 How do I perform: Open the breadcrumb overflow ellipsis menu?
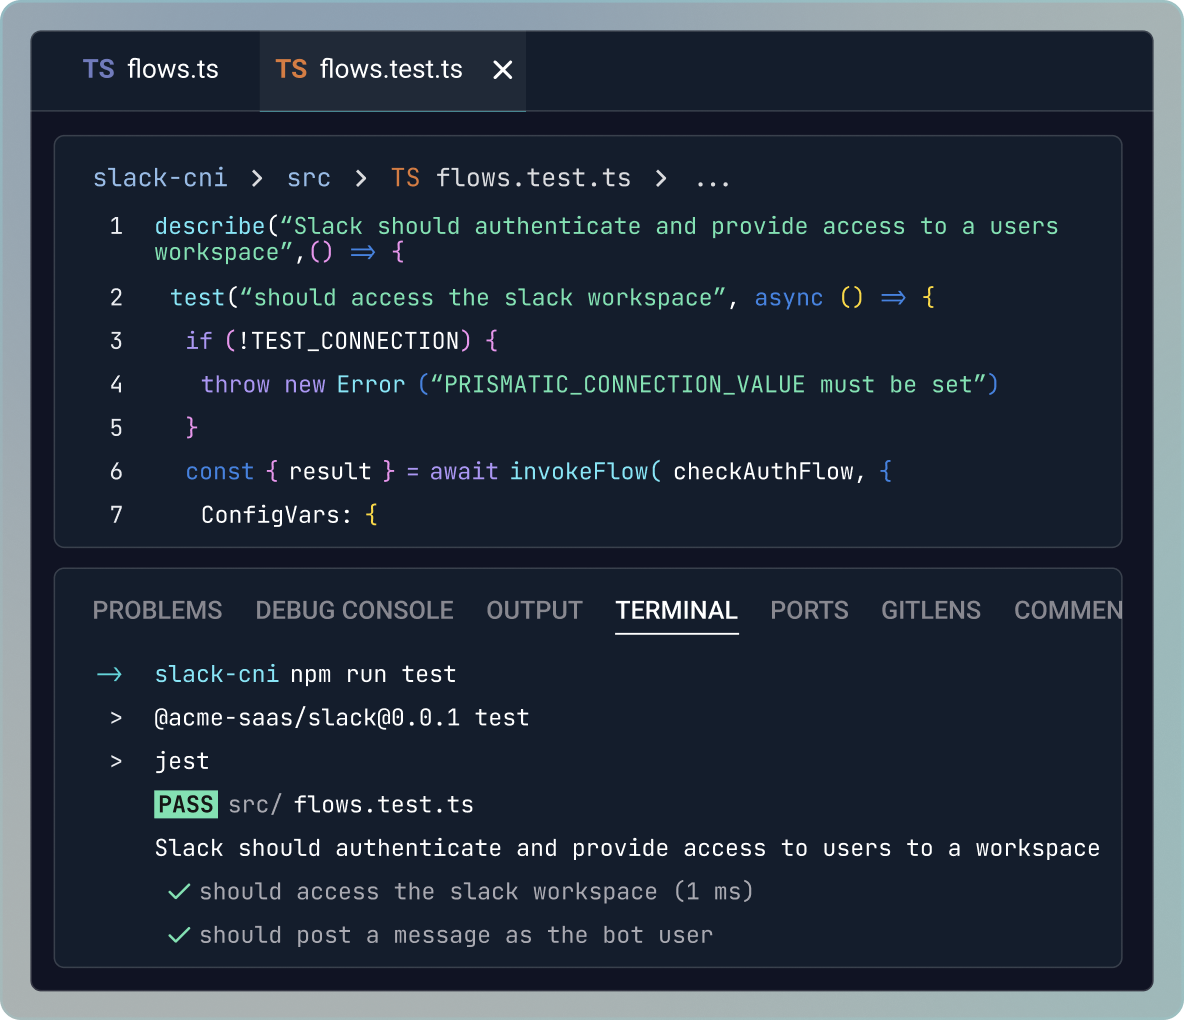click(712, 177)
